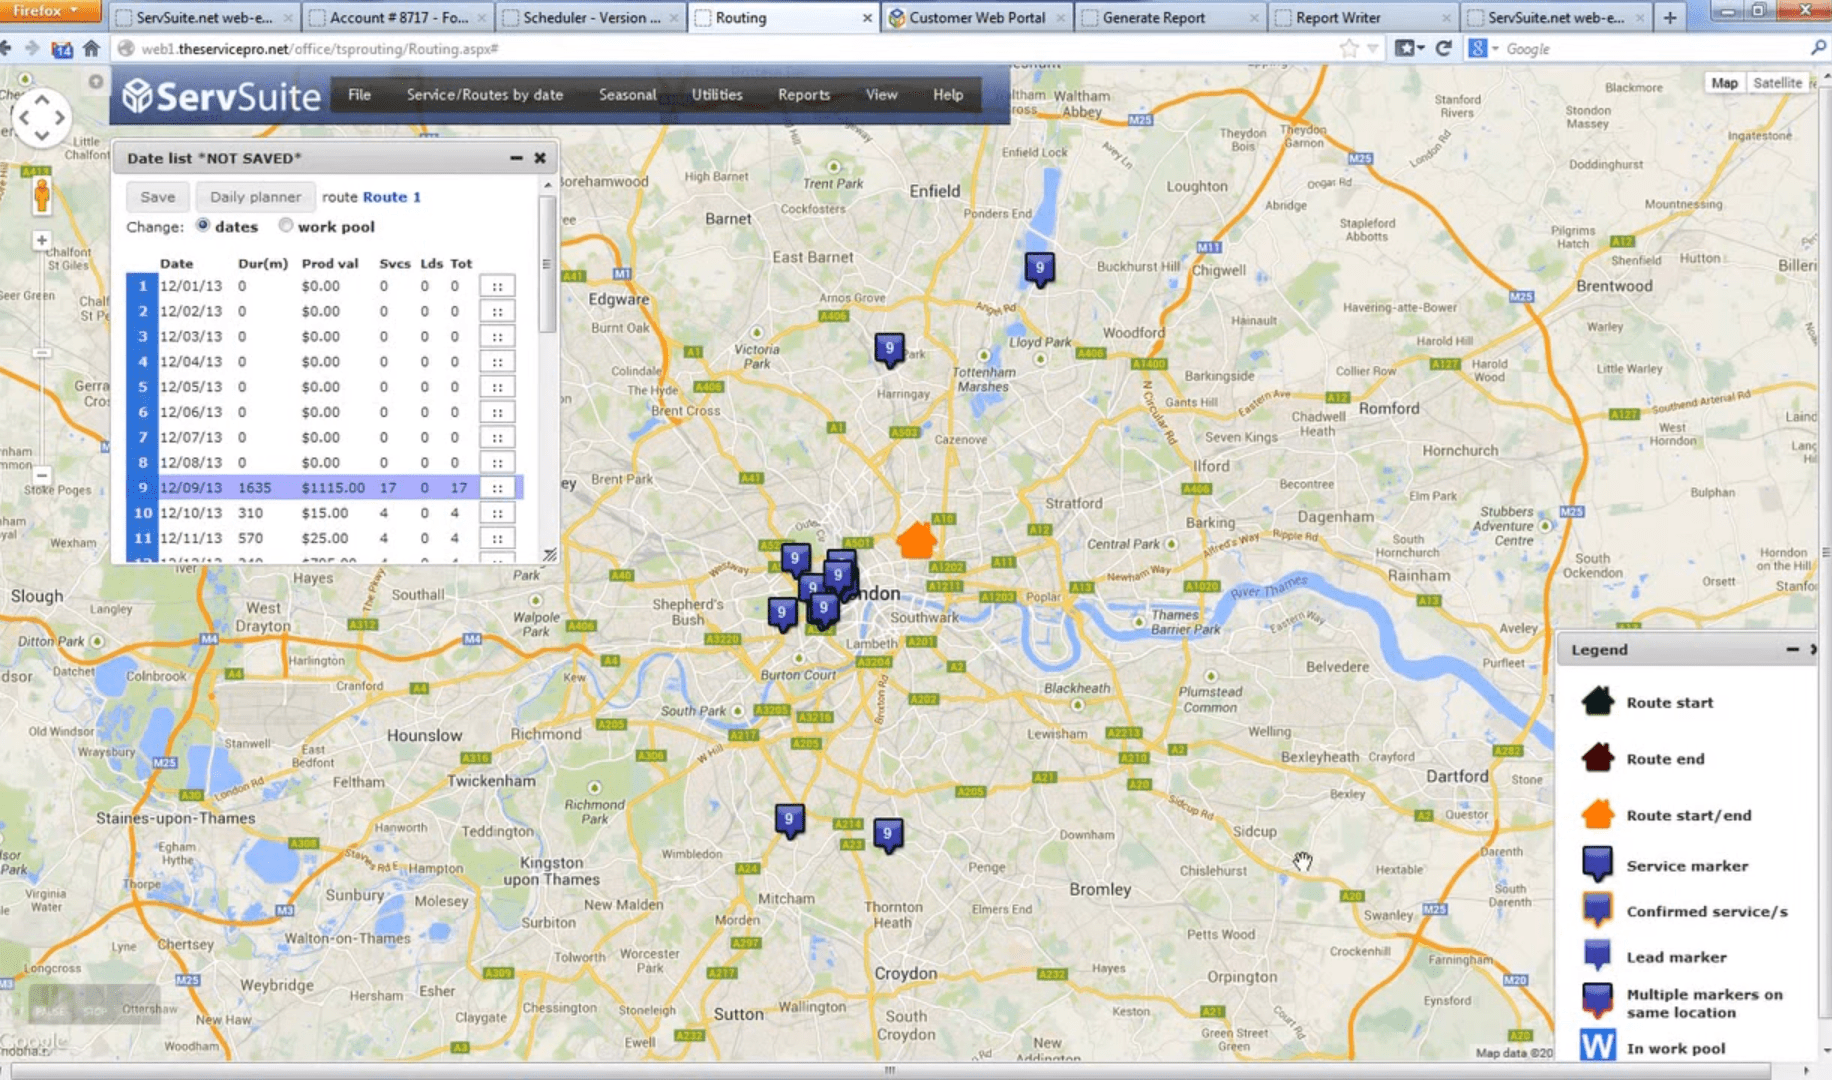
Task: Click the service marker 9 near Enfield Lock
Action: click(1039, 268)
